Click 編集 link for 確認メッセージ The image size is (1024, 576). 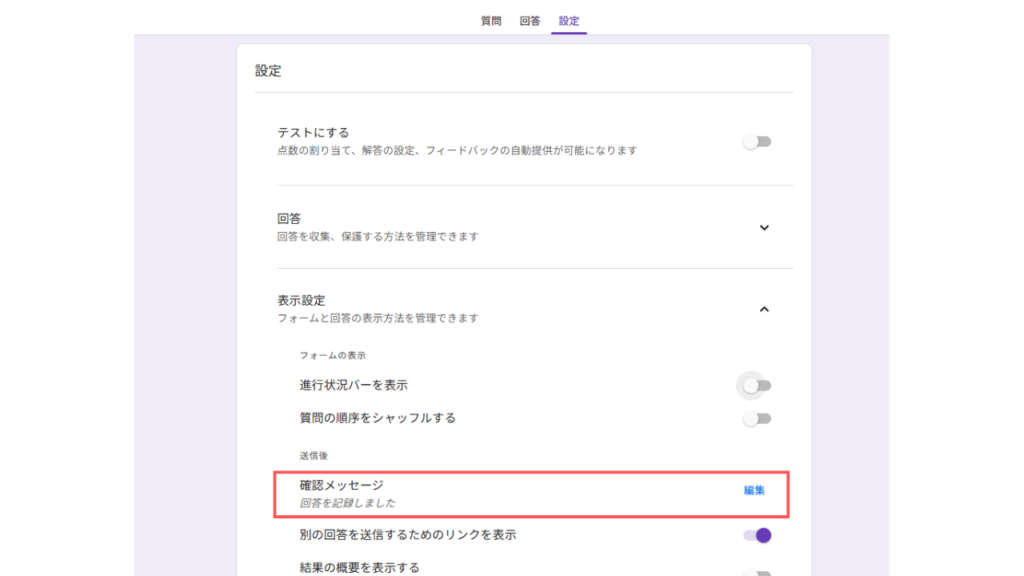click(x=754, y=490)
